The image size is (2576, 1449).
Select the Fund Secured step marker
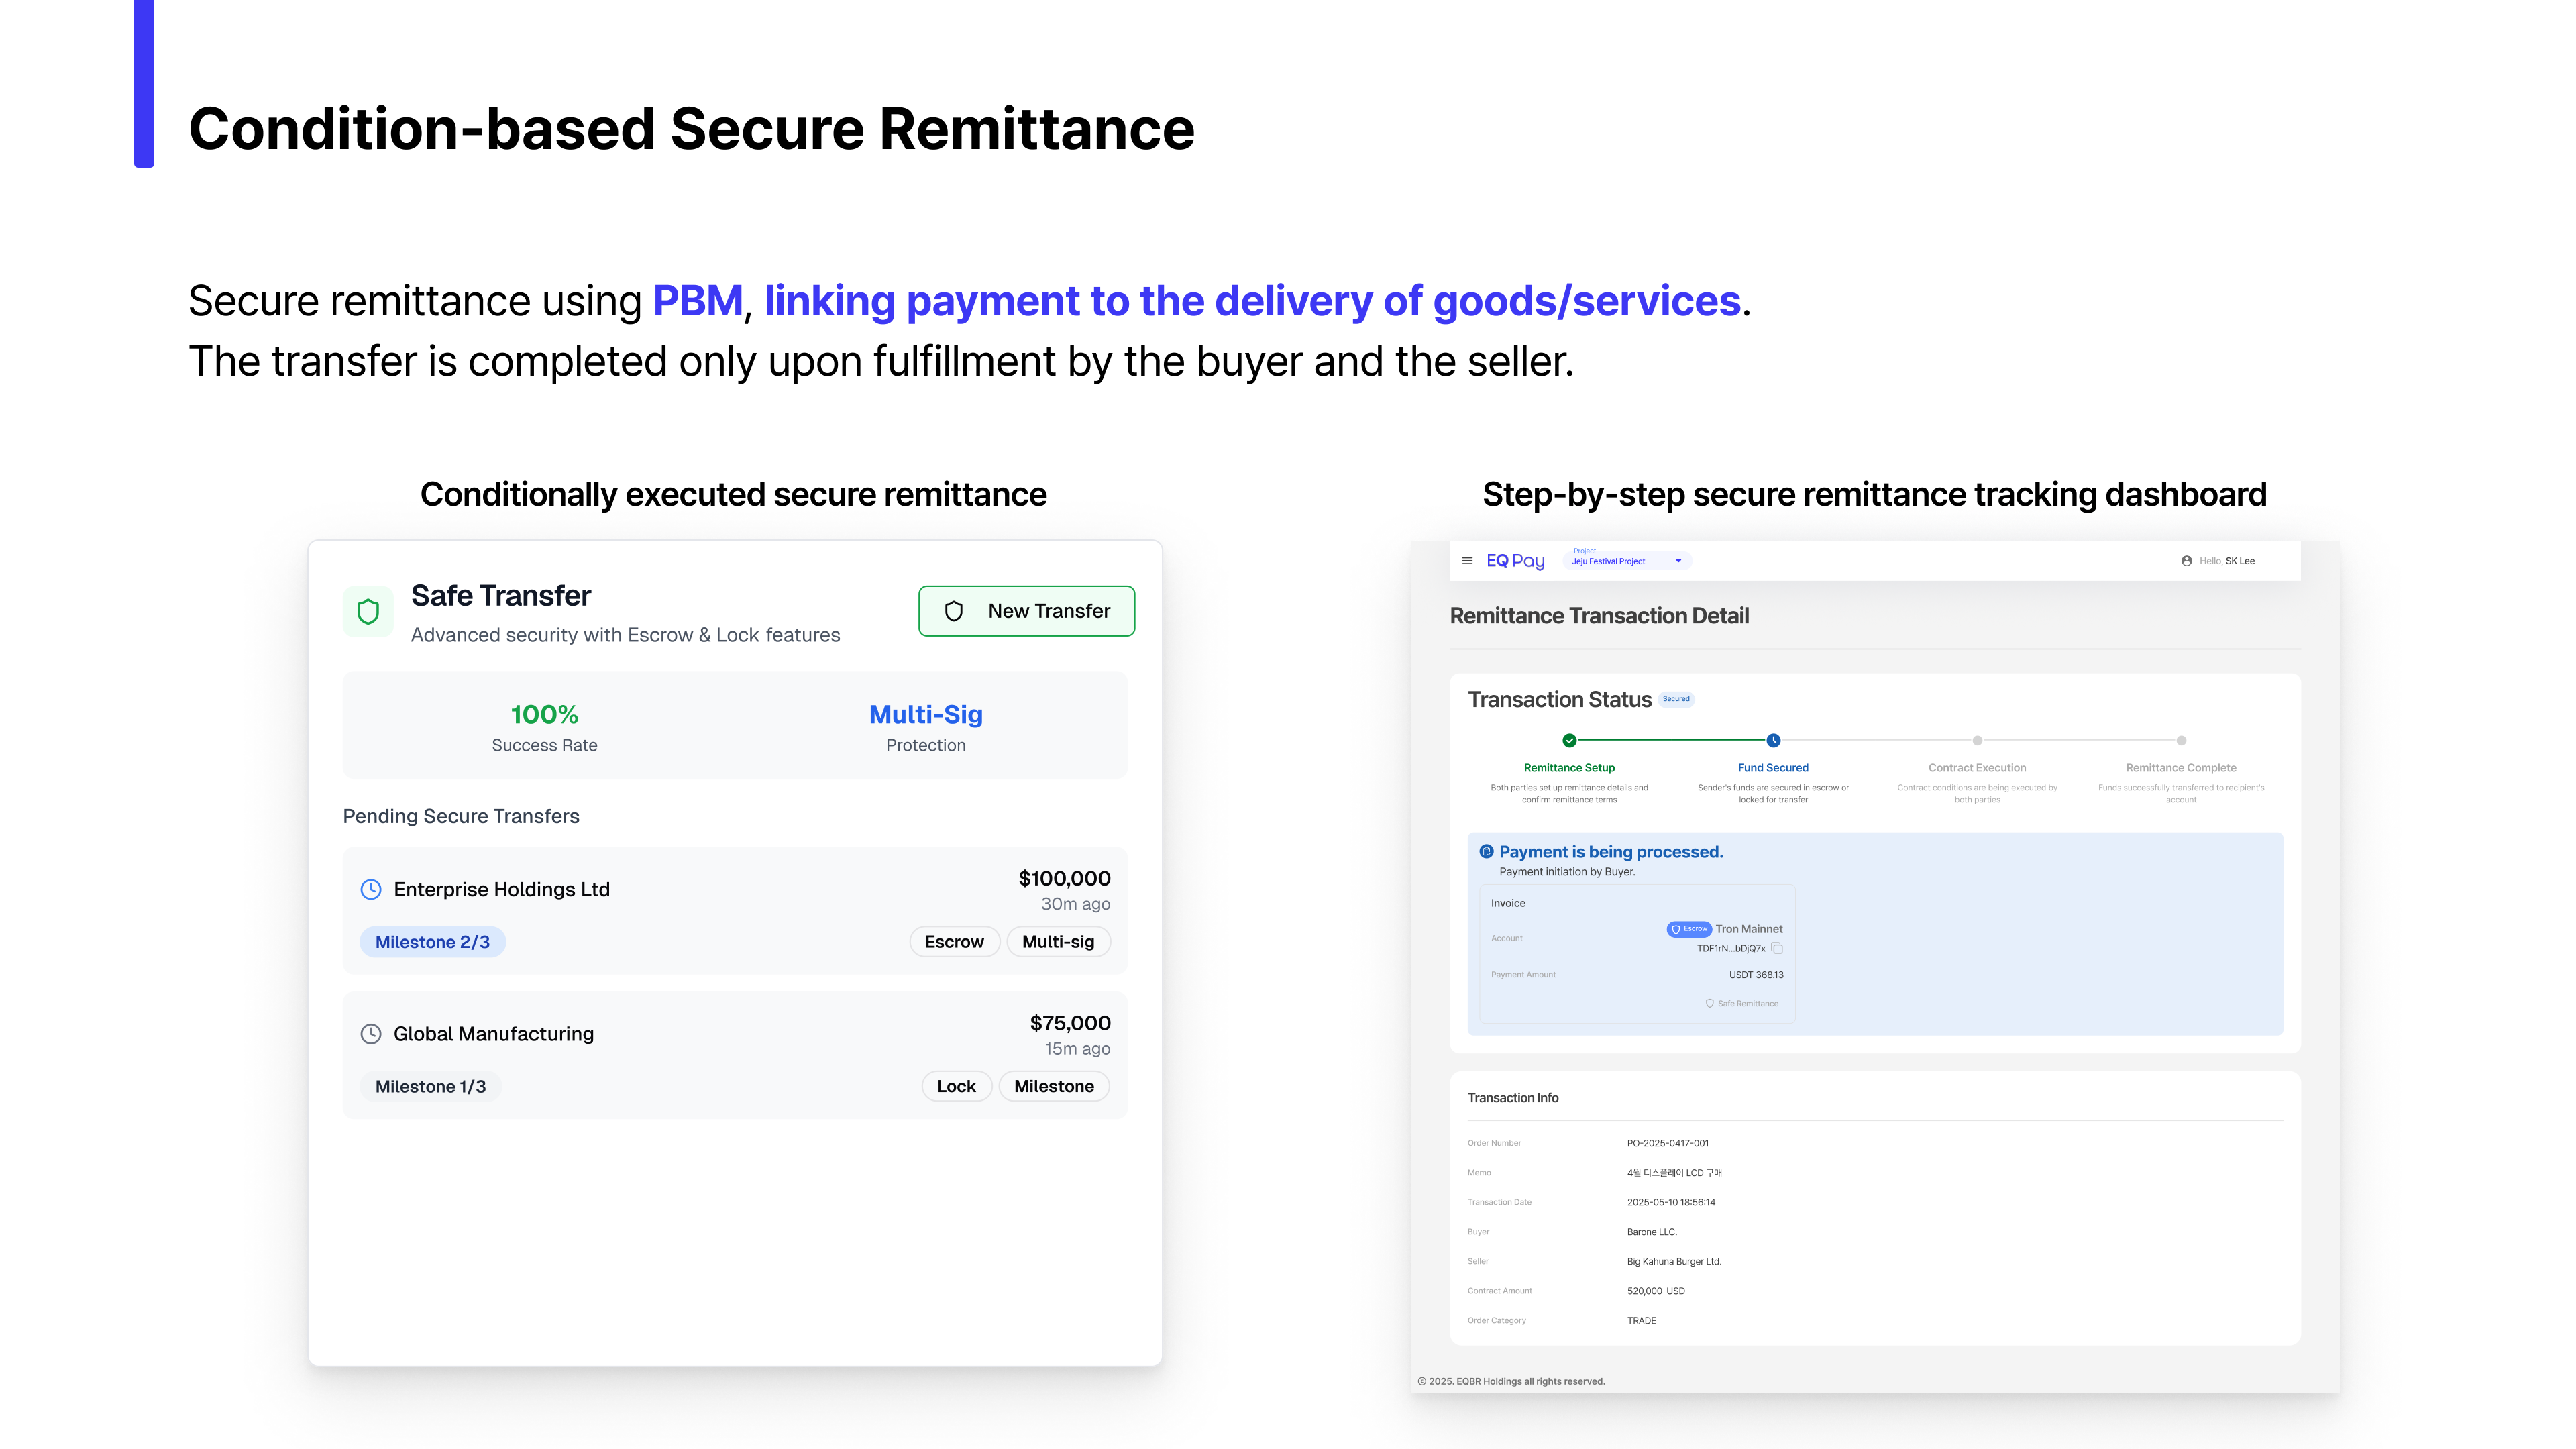pyautogui.click(x=1773, y=740)
